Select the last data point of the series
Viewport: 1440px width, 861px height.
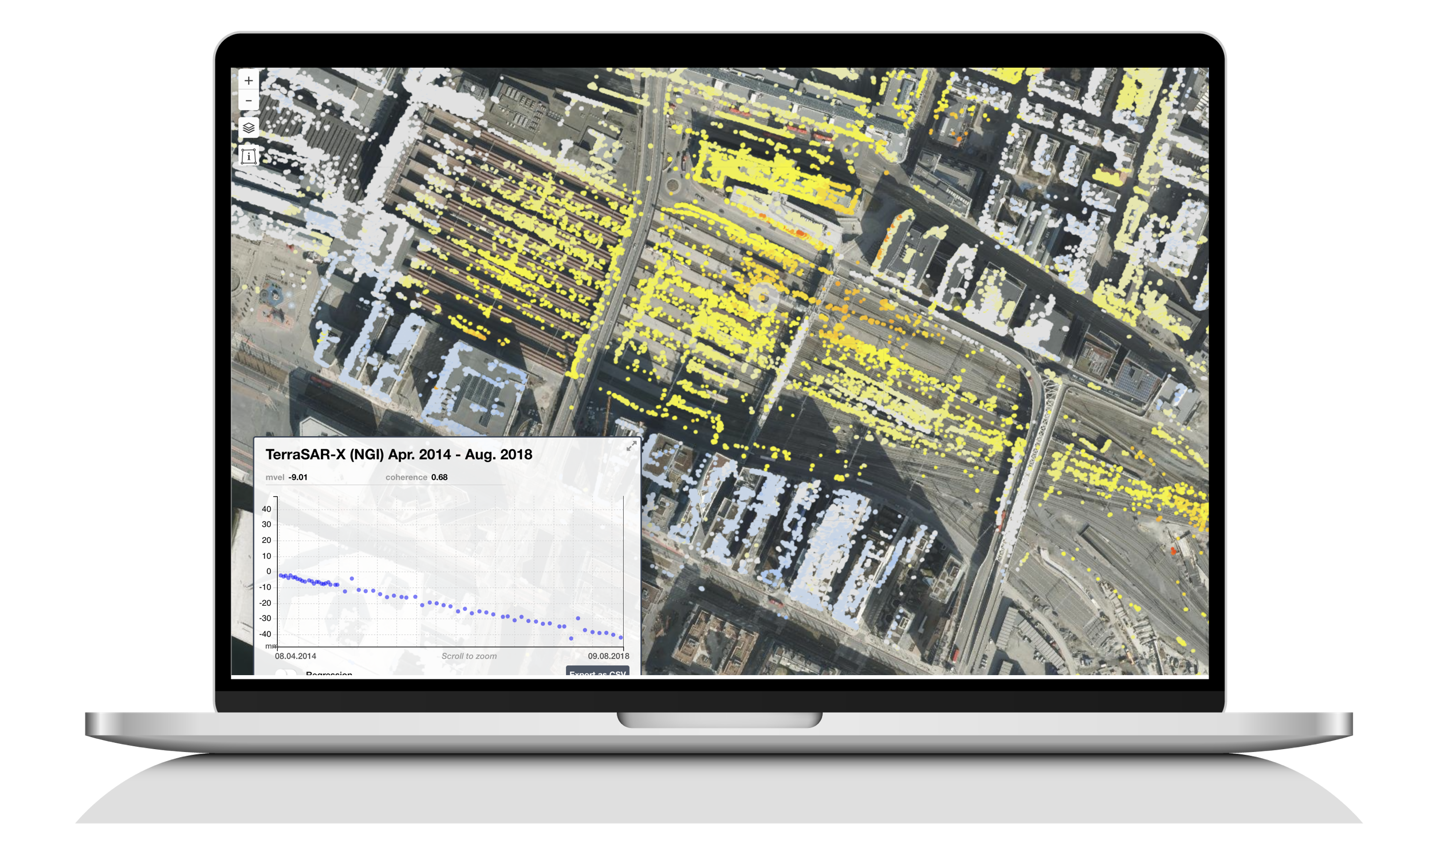(x=621, y=637)
